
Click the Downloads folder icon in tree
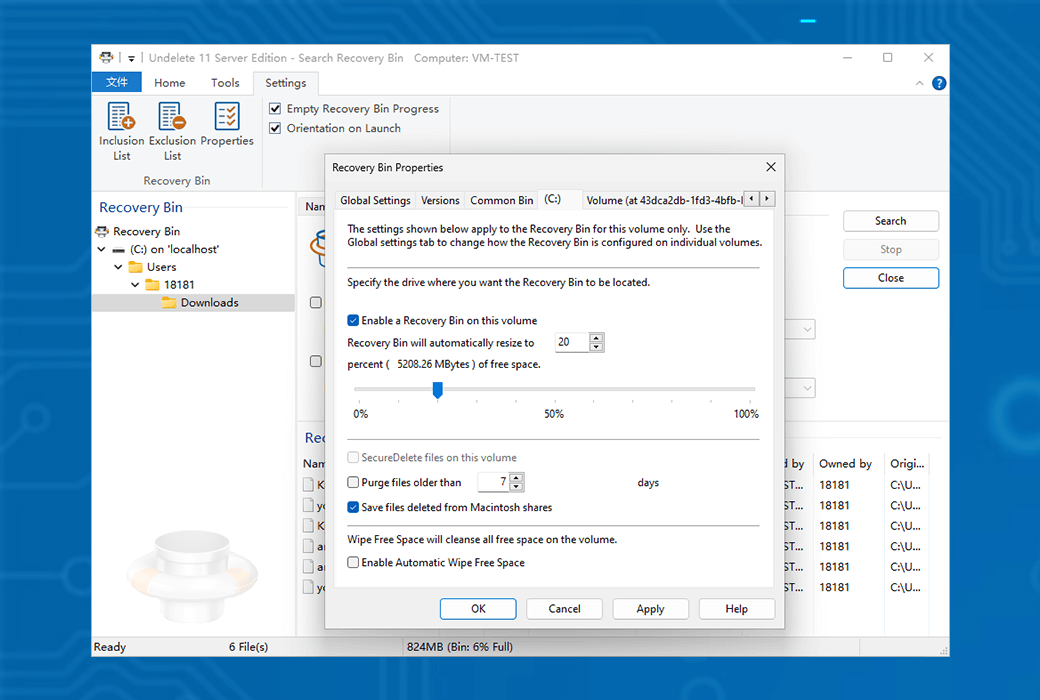point(169,303)
